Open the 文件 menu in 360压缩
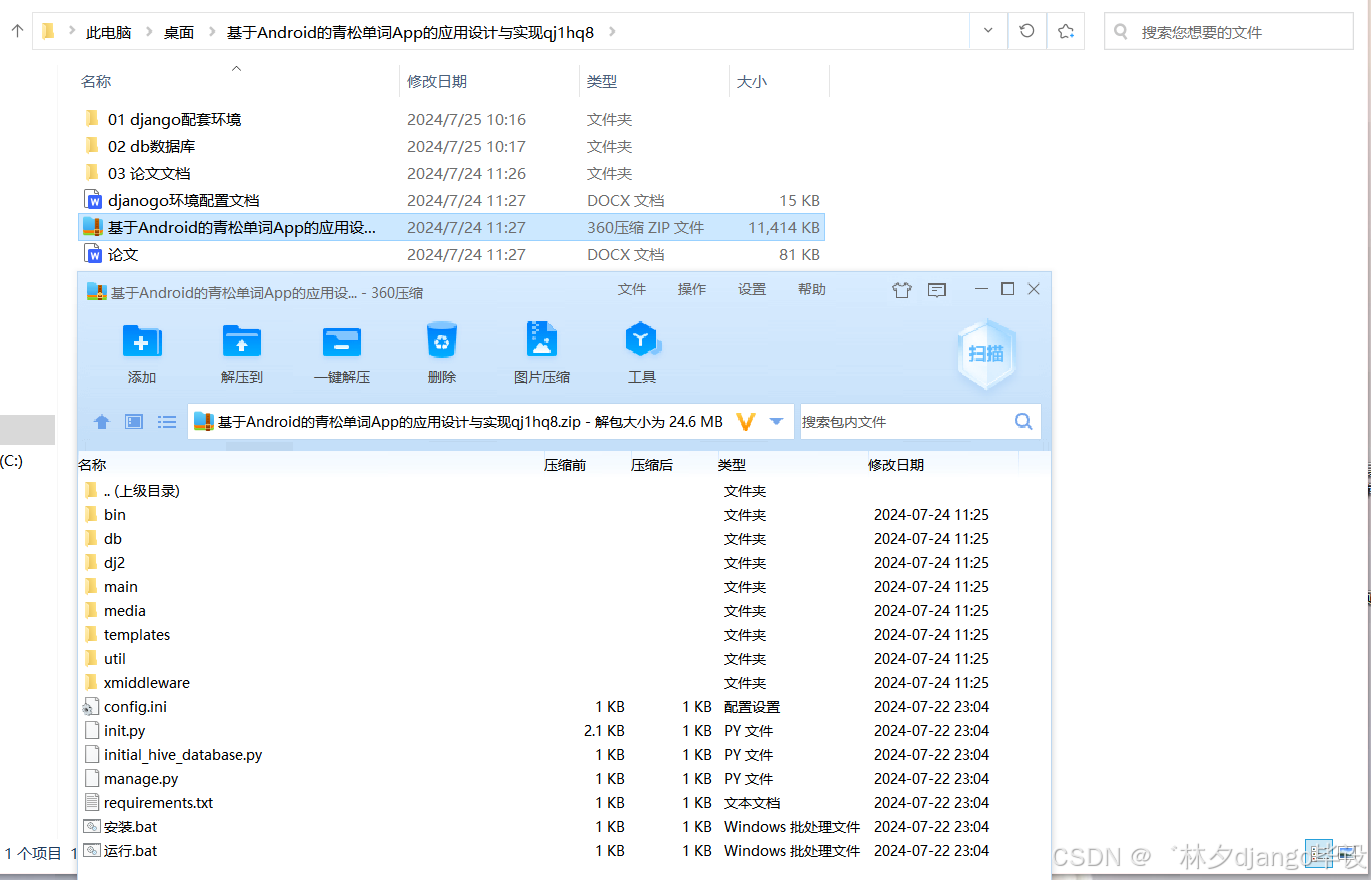This screenshot has height=880, width=1371. [x=632, y=289]
